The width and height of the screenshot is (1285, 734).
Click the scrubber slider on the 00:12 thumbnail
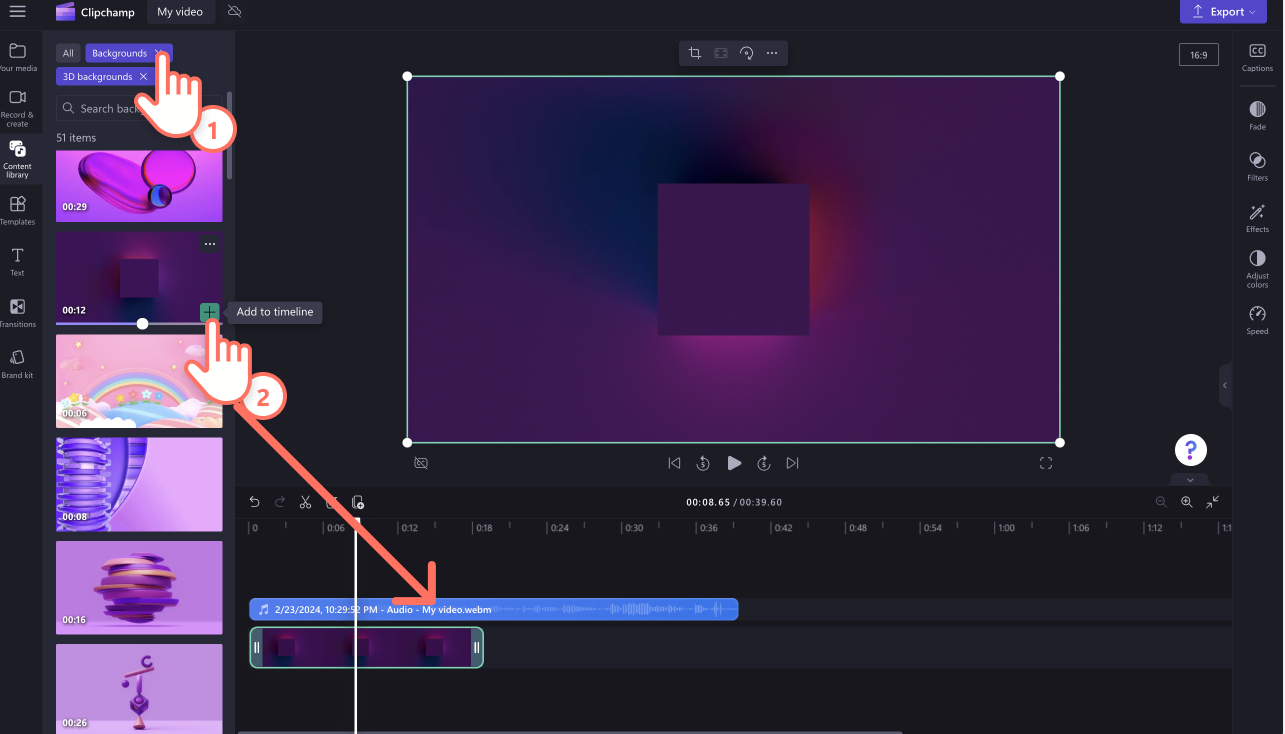(143, 323)
